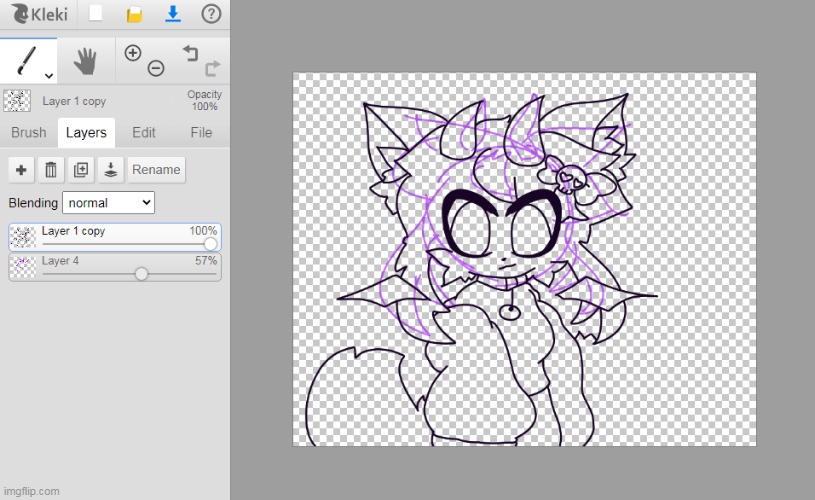Download the image with save icon
The height and width of the screenshot is (500, 815).
pyautogui.click(x=172, y=14)
